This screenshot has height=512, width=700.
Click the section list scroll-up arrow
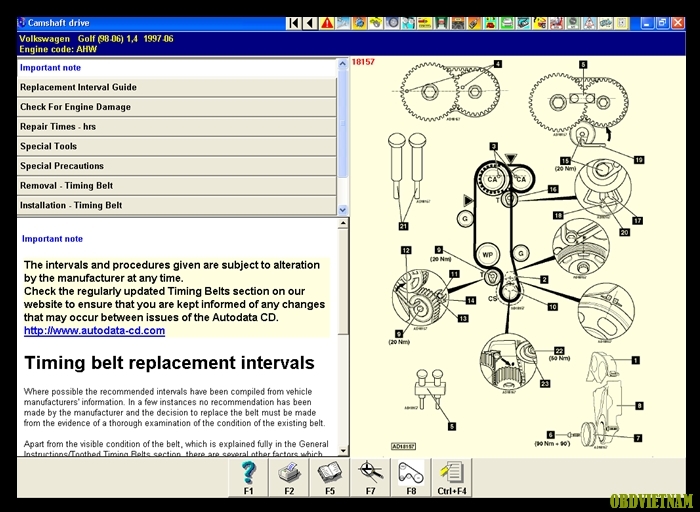click(x=342, y=64)
